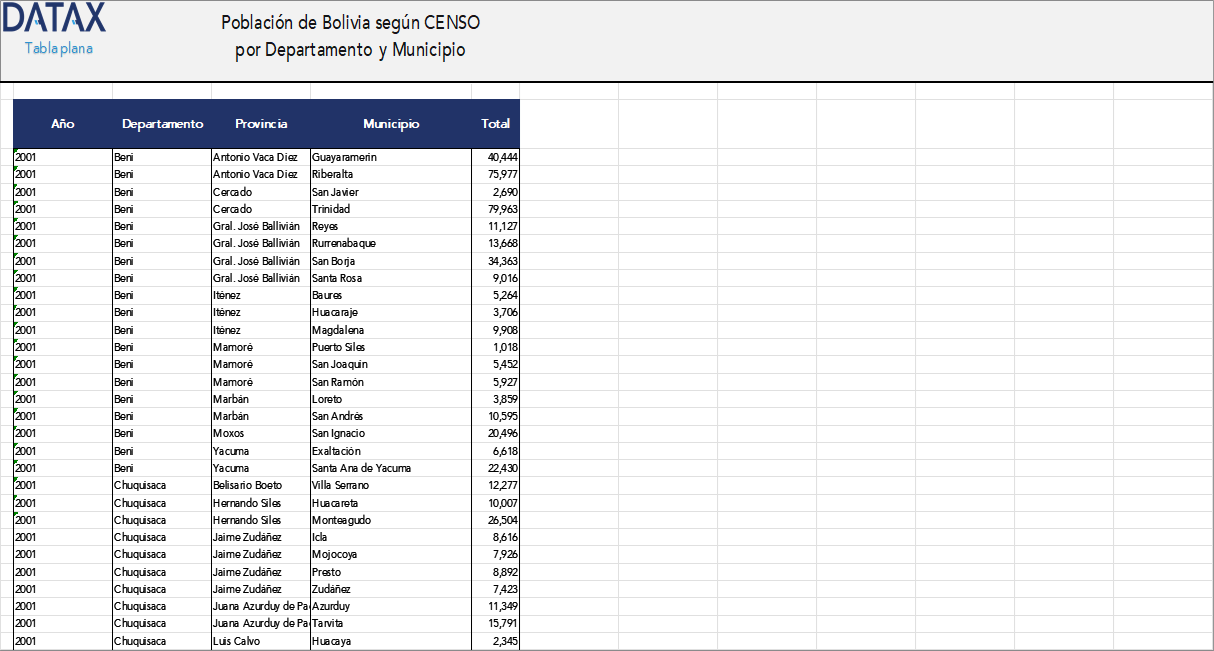
Task: Click the Rurrenabaque row's total 13,668
Action: [x=497, y=243]
